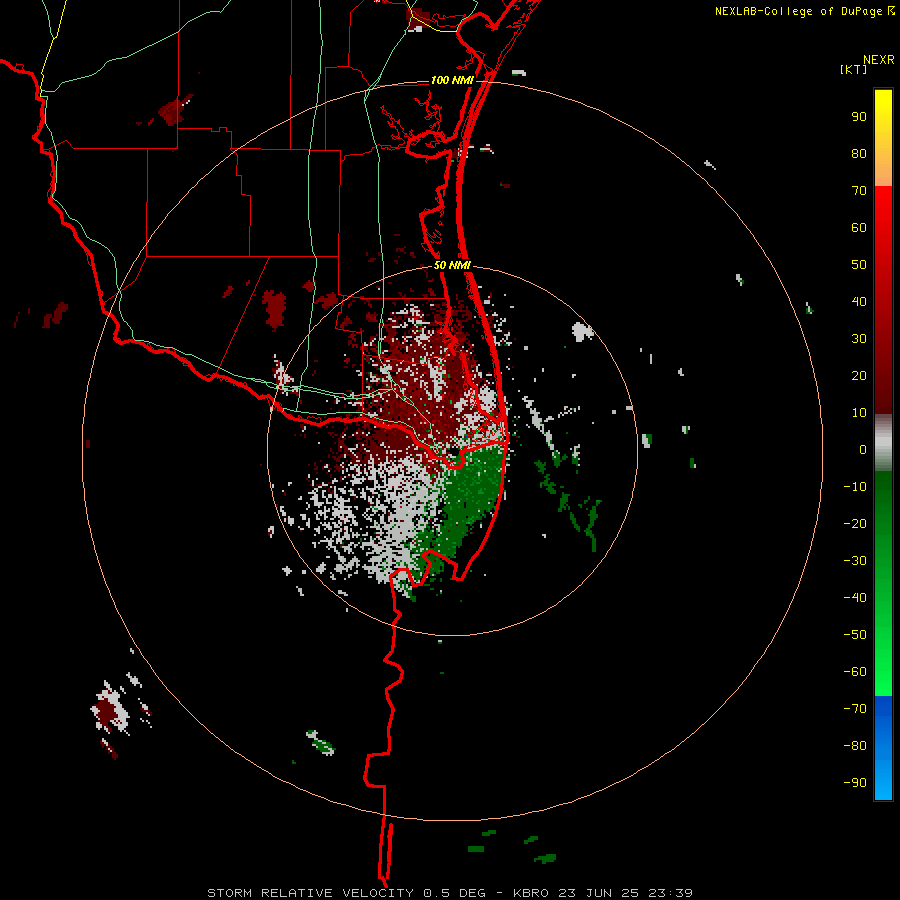Click the blue segment of the color bar
900x900 pixels.
point(883,747)
